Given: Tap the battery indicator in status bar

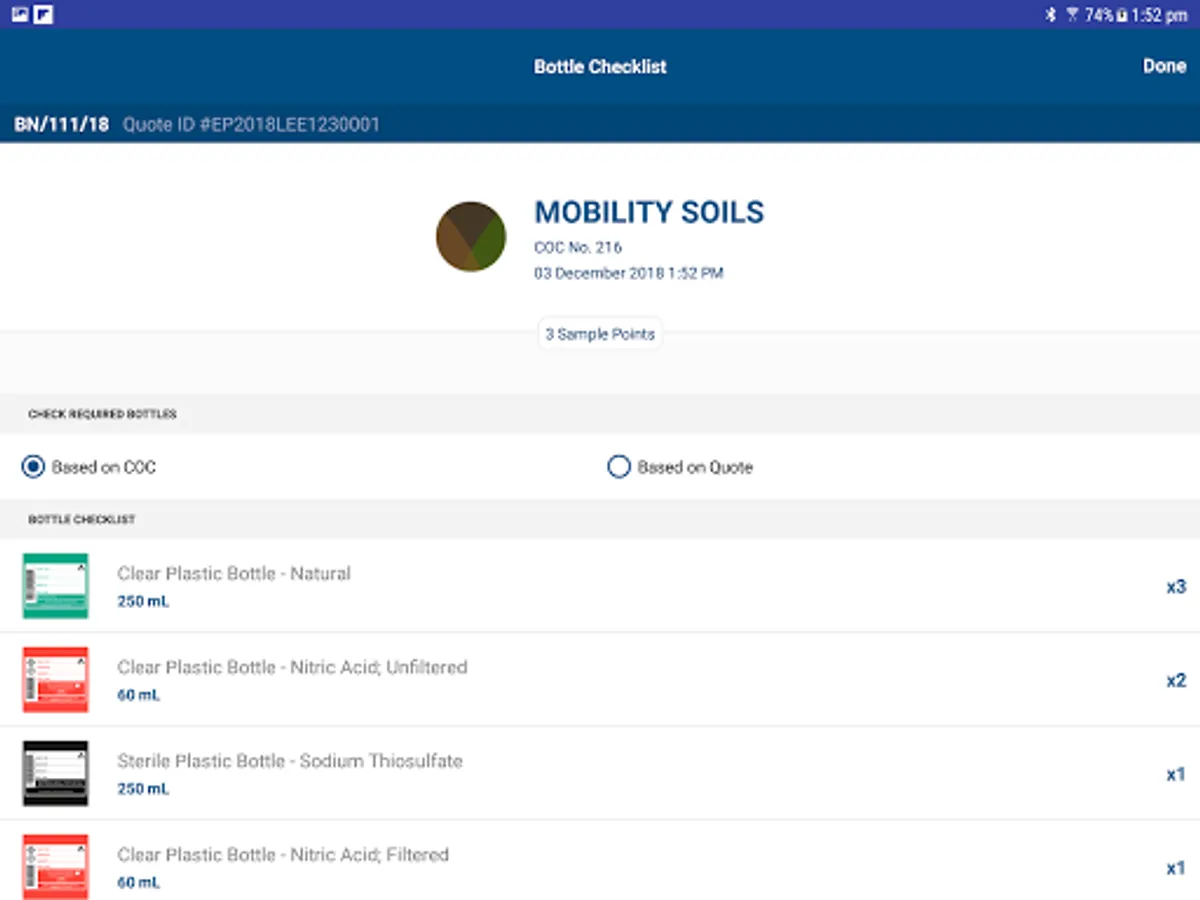Looking at the screenshot, I should pyautogui.click(x=1124, y=15).
